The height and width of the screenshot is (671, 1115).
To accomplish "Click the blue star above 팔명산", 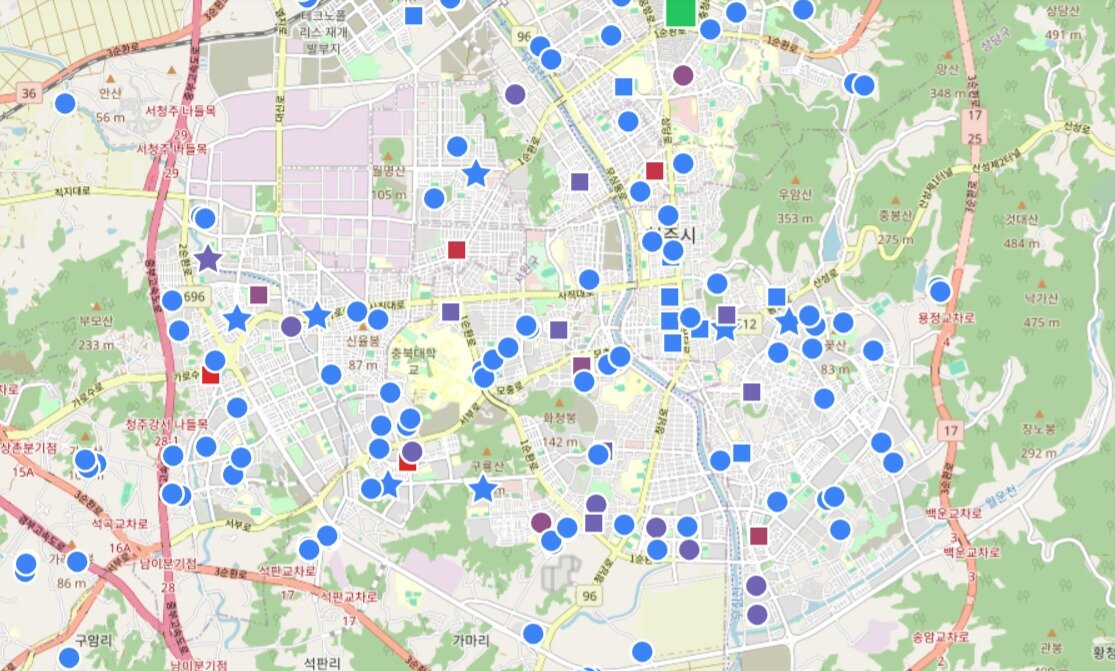I will [476, 174].
